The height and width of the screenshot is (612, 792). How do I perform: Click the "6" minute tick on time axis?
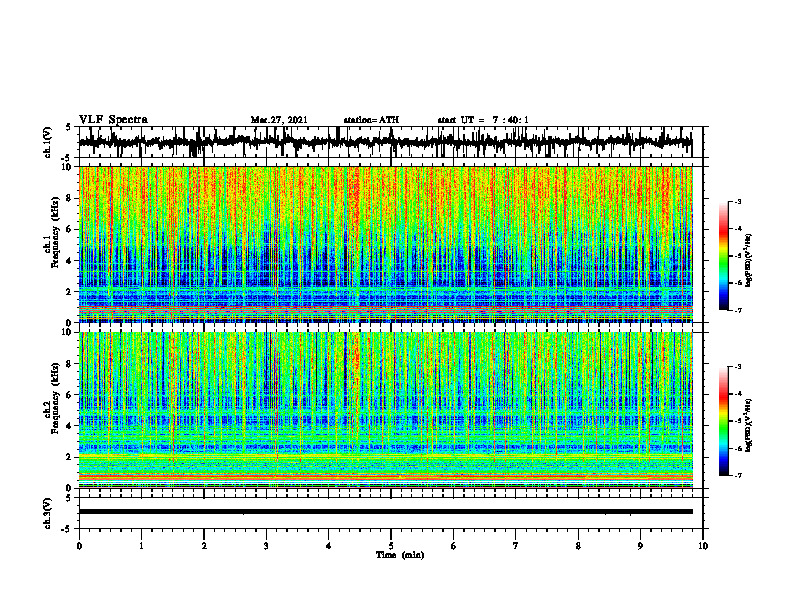(x=454, y=546)
